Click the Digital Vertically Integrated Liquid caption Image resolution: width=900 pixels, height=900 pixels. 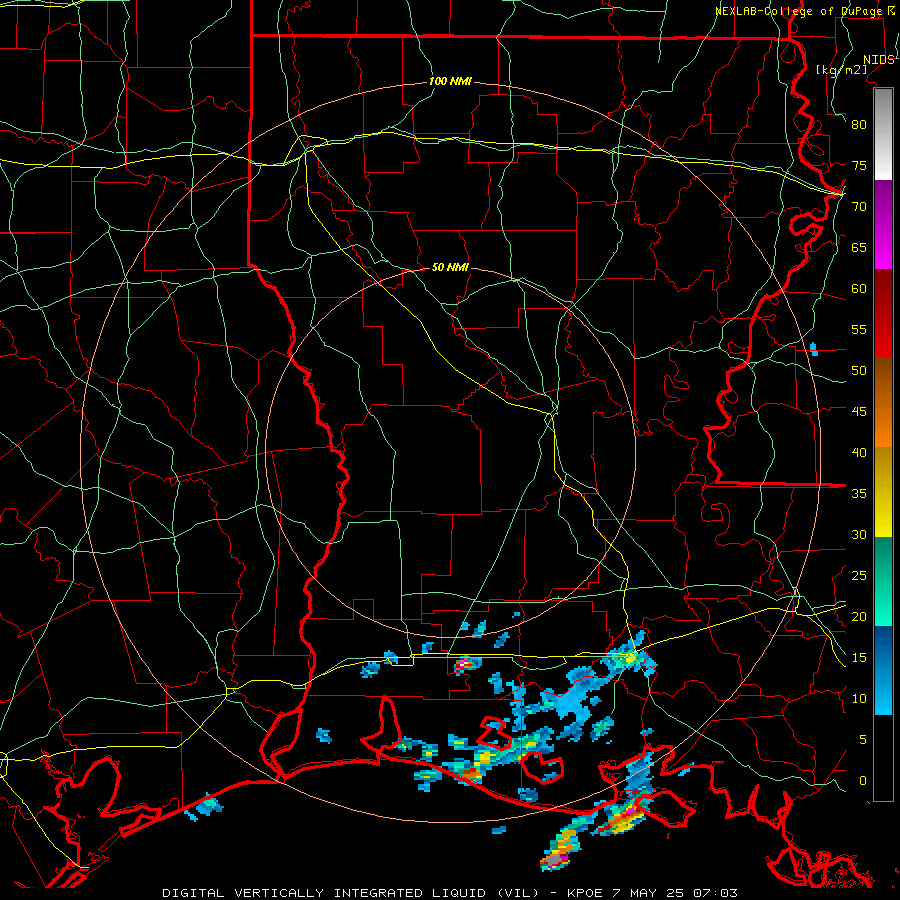350,893
